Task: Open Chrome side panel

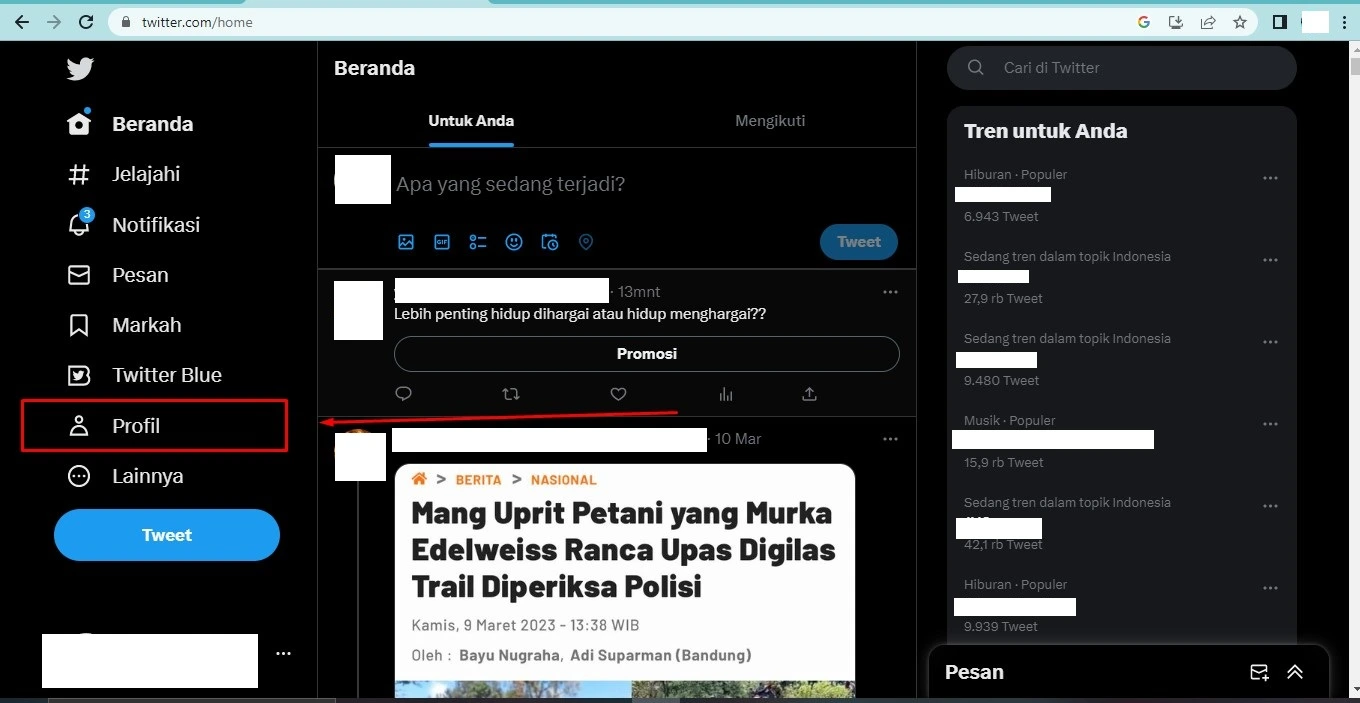Action: pyautogui.click(x=1280, y=22)
